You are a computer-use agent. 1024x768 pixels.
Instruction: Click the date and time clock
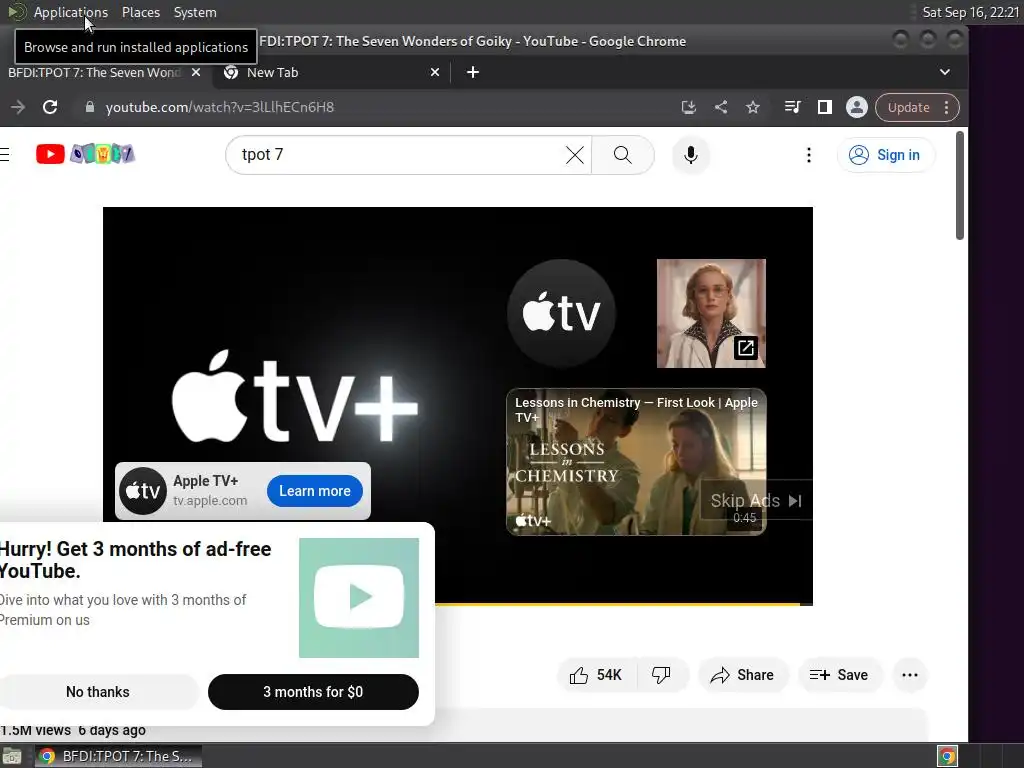coord(970,12)
